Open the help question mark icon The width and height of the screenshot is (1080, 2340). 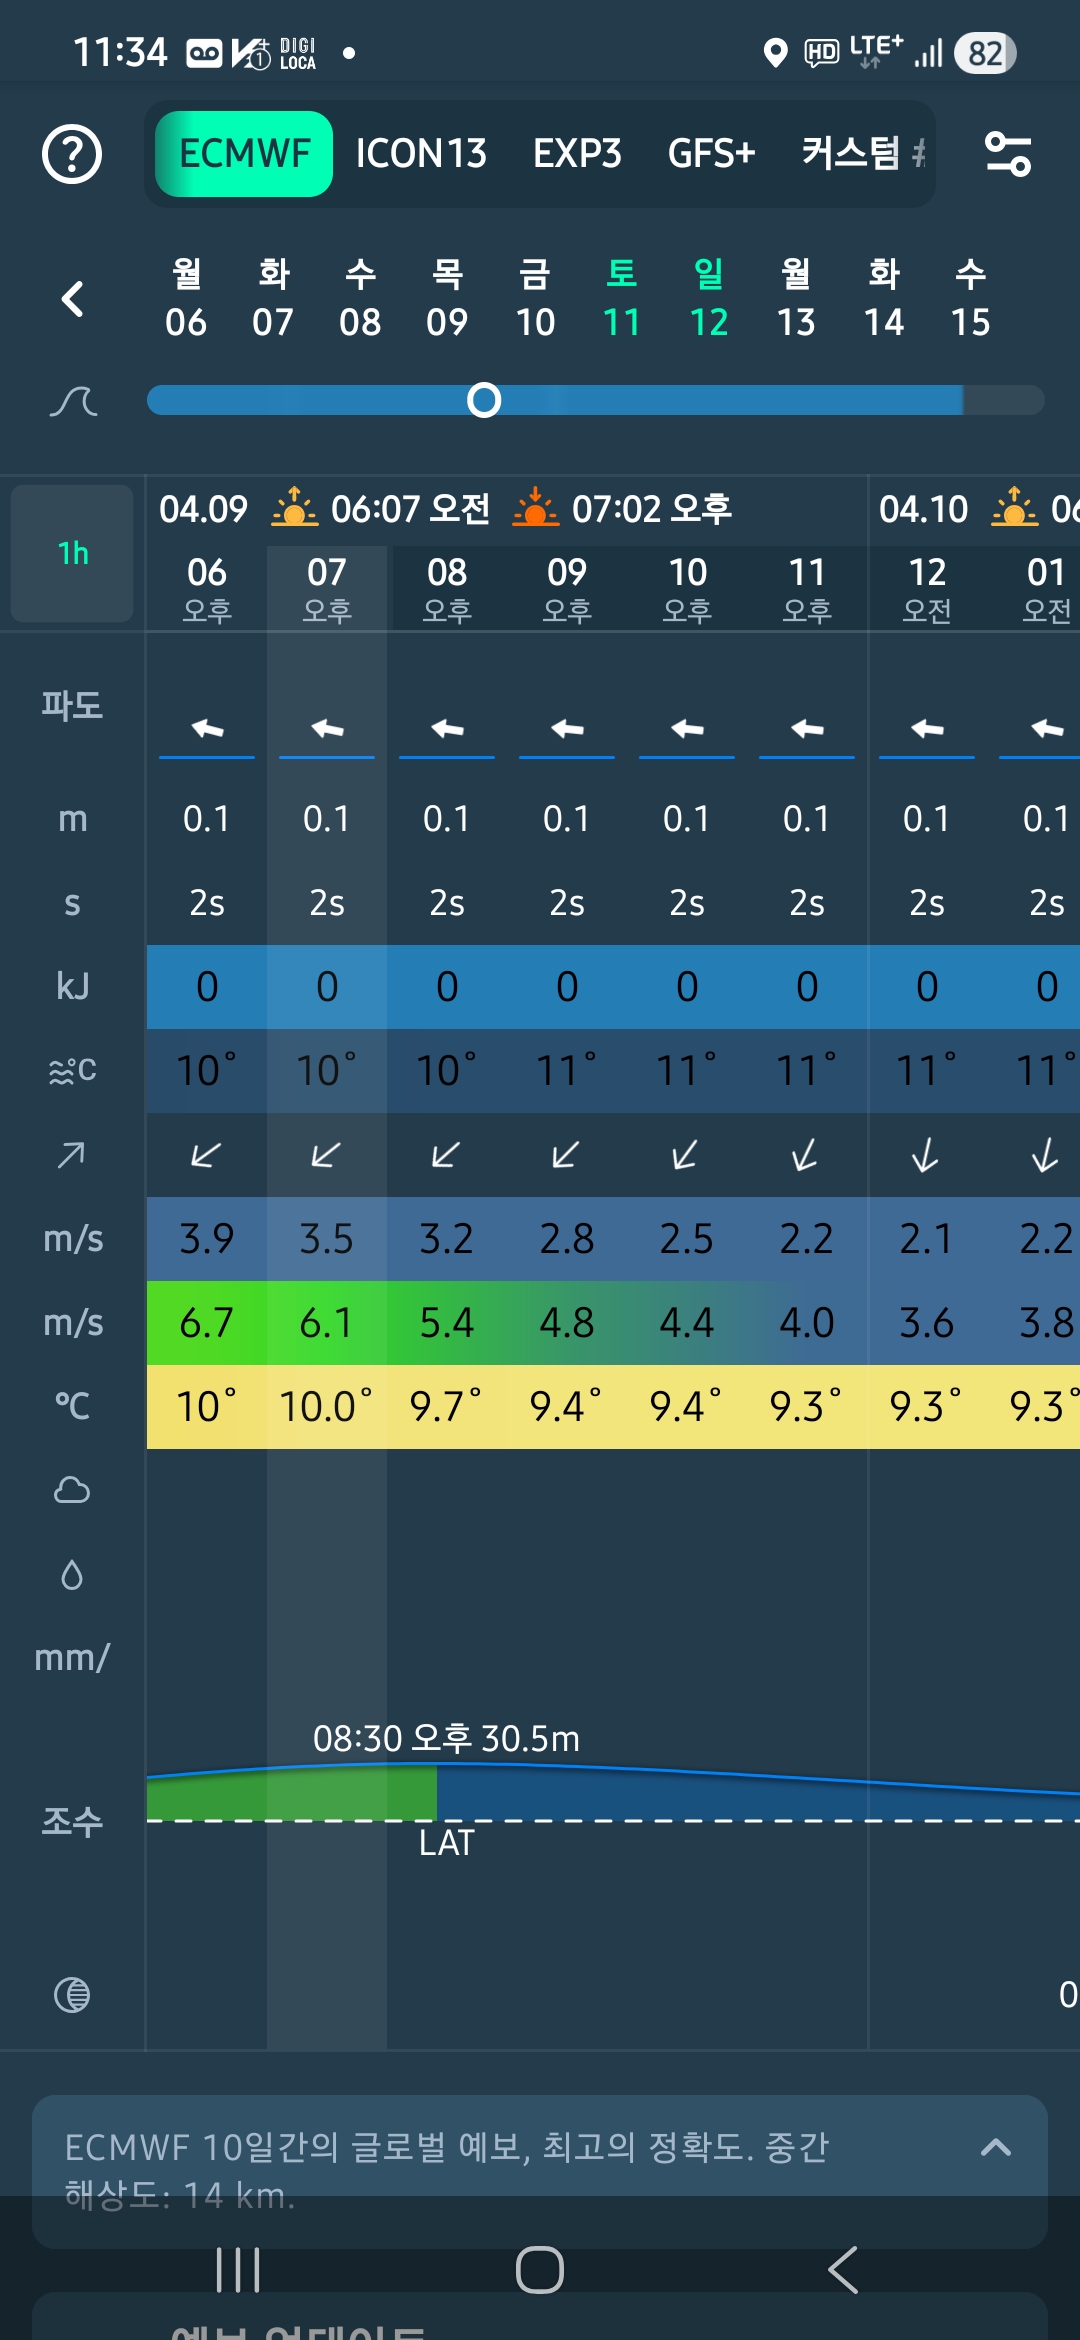tap(71, 155)
